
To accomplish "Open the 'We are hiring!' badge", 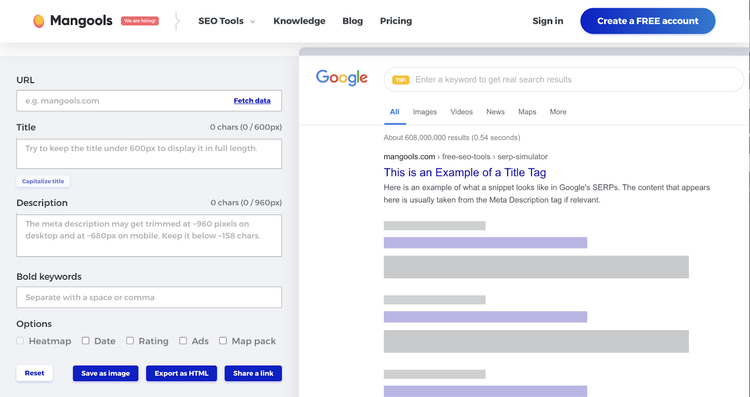I will coord(140,21).
